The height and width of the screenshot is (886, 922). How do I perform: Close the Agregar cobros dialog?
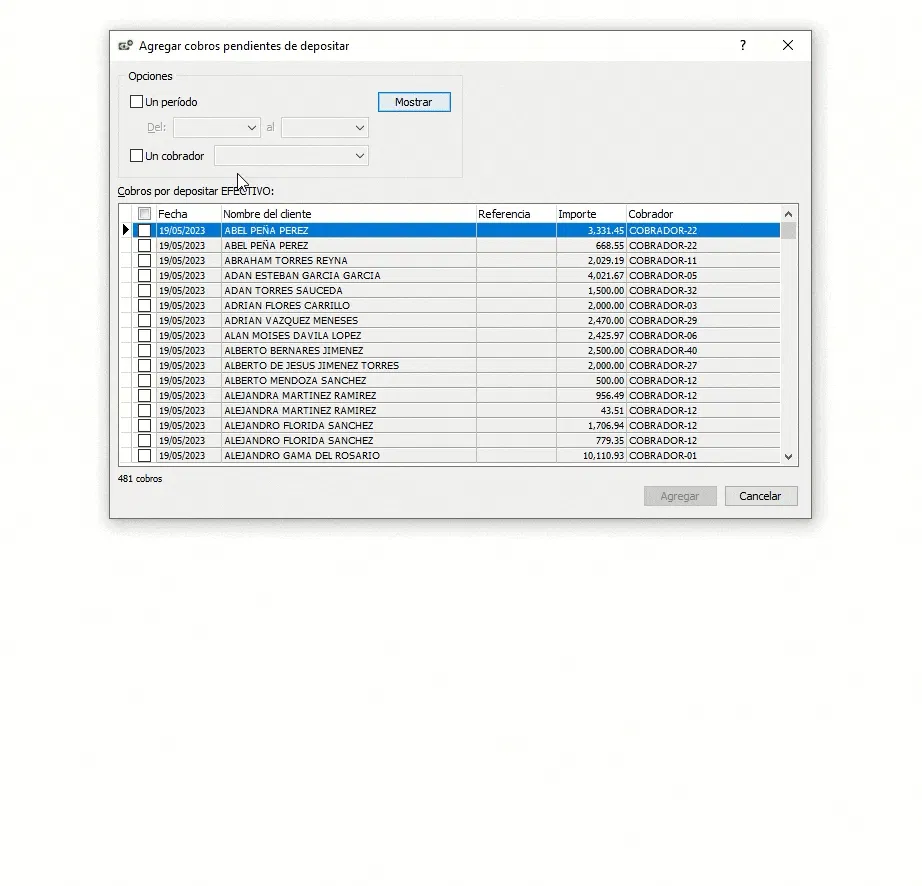(x=788, y=45)
